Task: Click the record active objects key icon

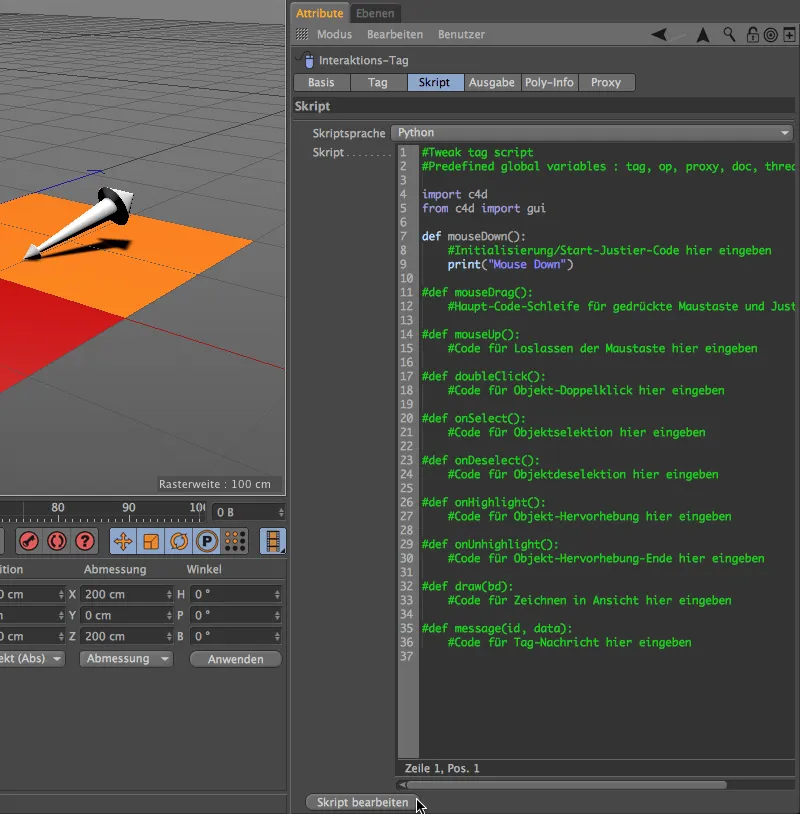Action: point(29,541)
